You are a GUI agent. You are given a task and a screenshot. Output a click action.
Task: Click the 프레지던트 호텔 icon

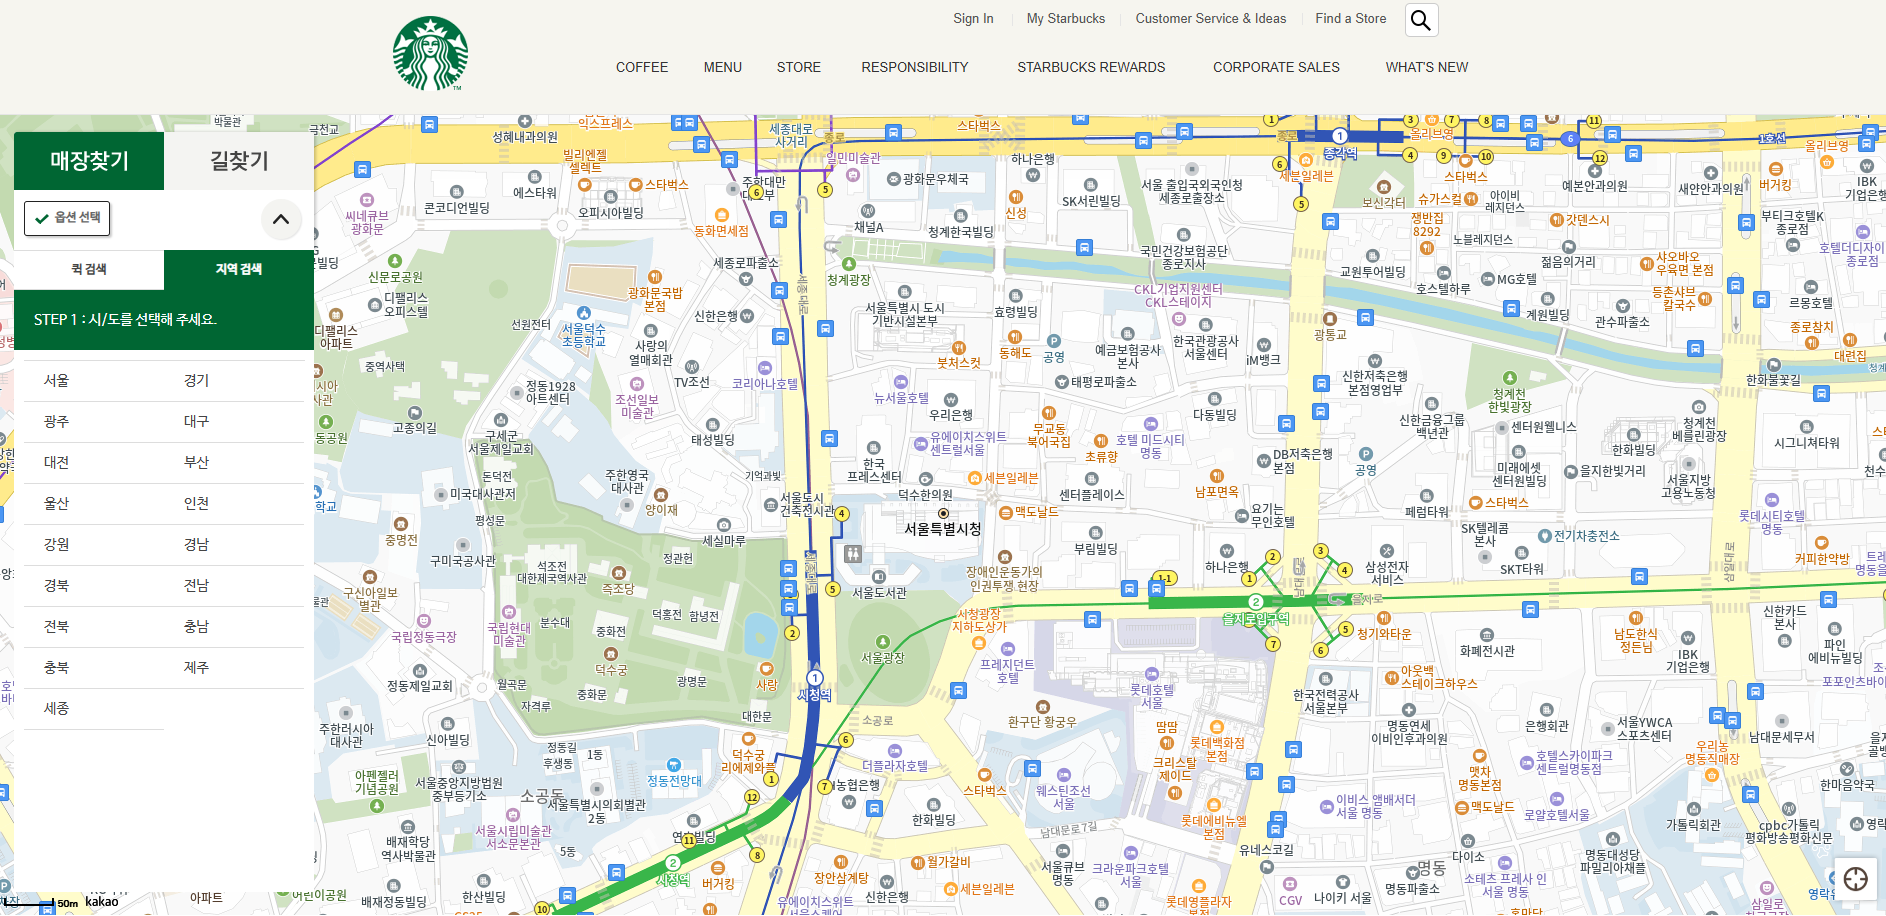[1008, 649]
